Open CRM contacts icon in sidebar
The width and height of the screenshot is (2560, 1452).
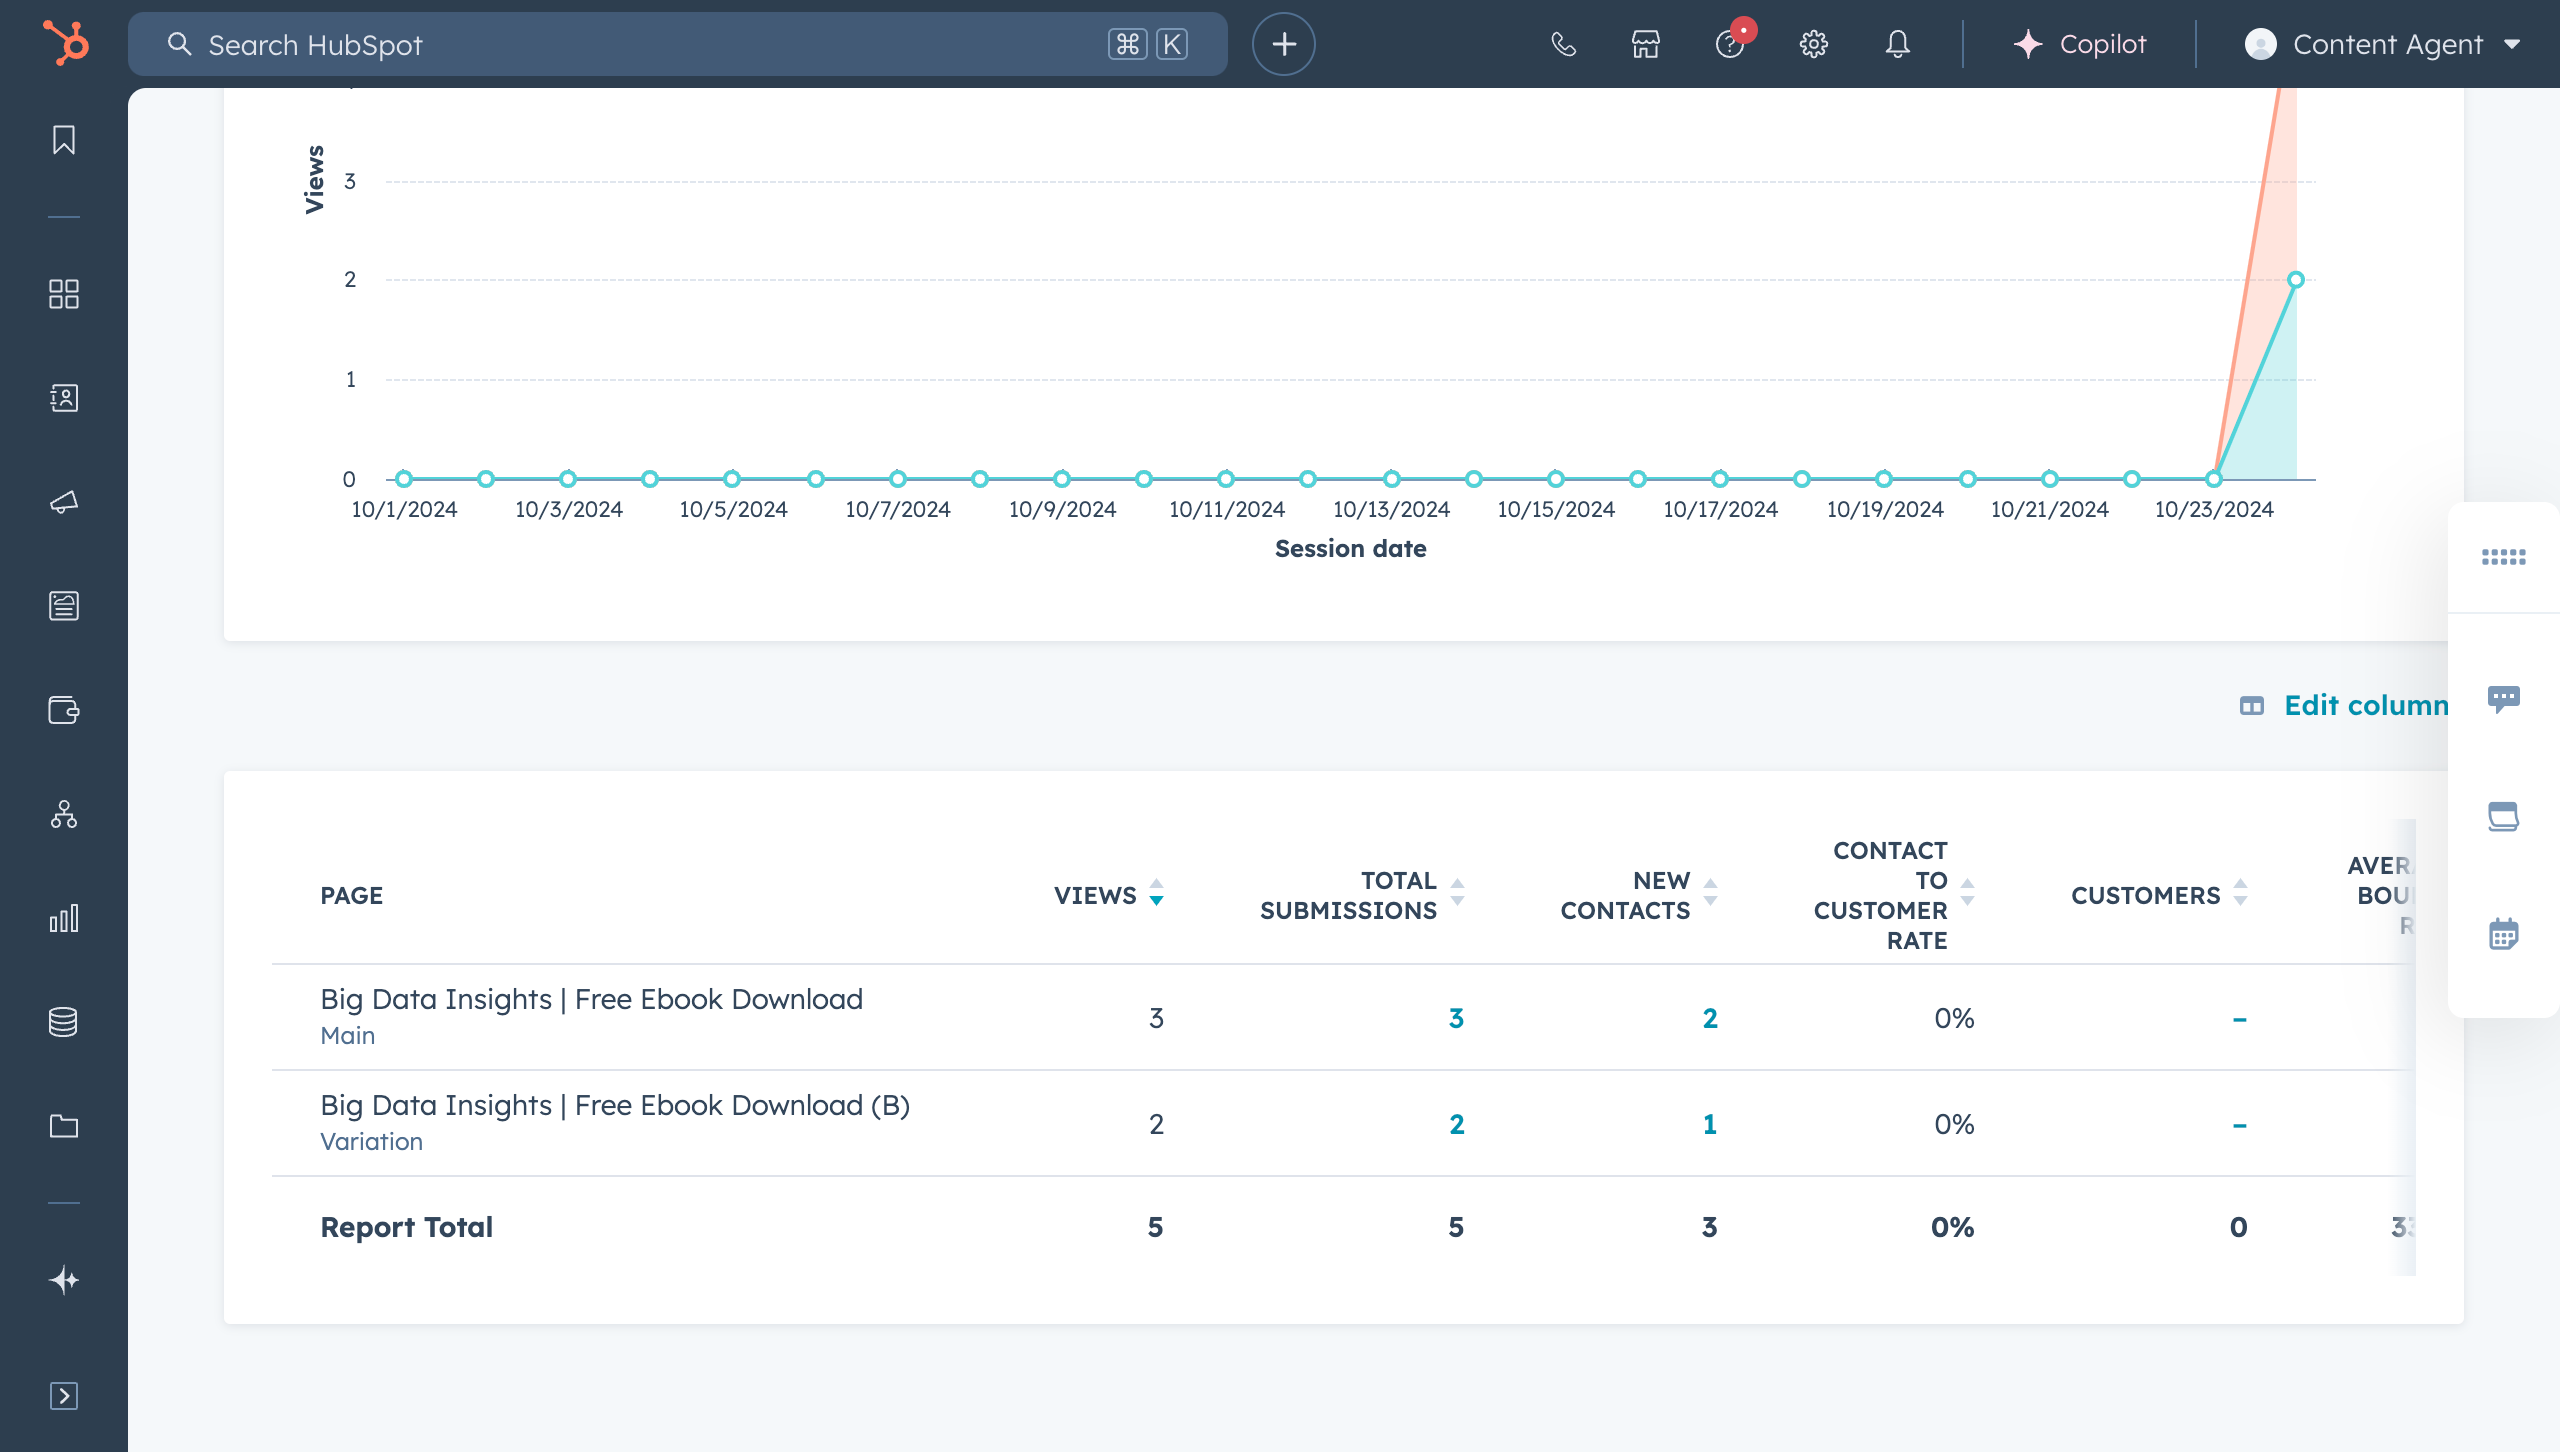tap(64, 398)
